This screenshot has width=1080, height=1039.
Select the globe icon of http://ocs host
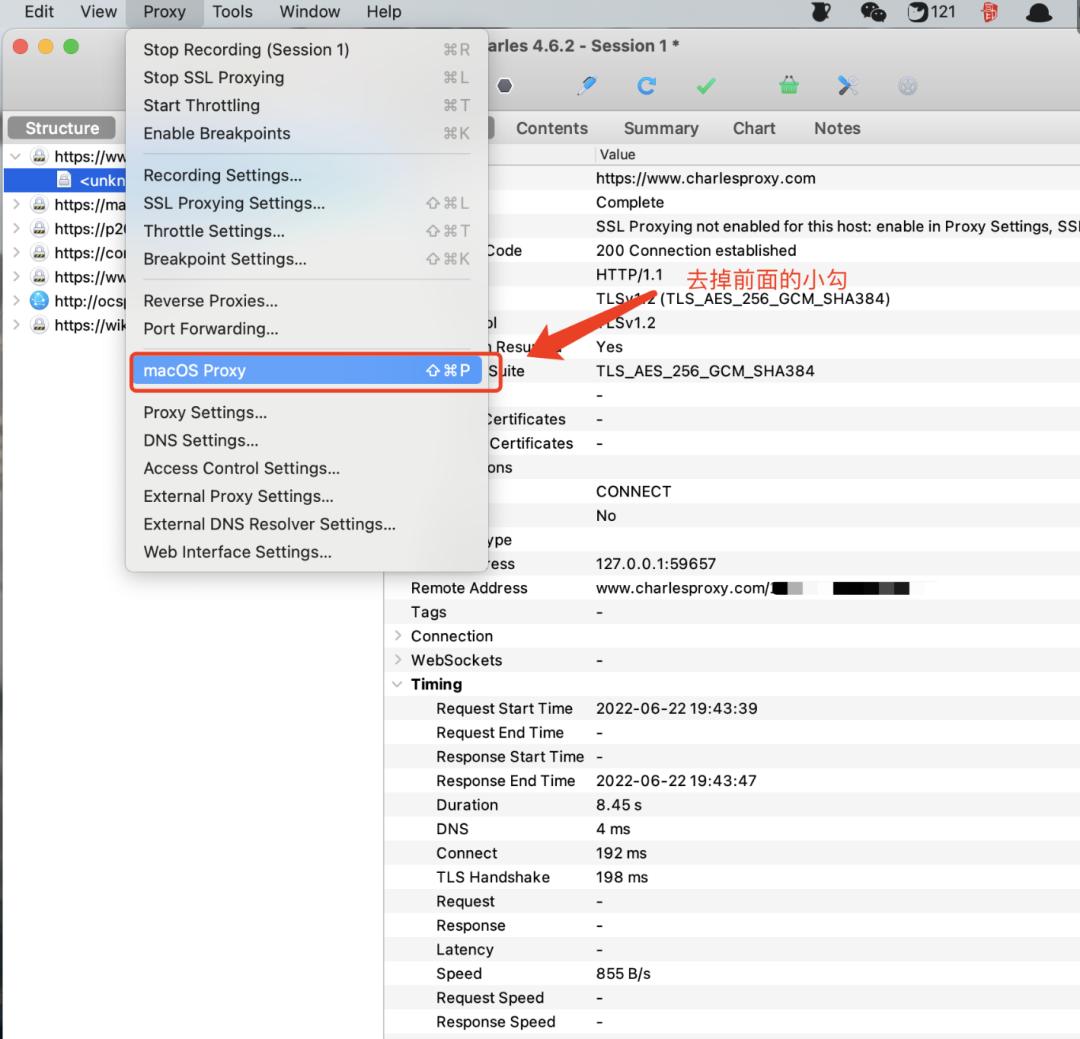coord(39,300)
